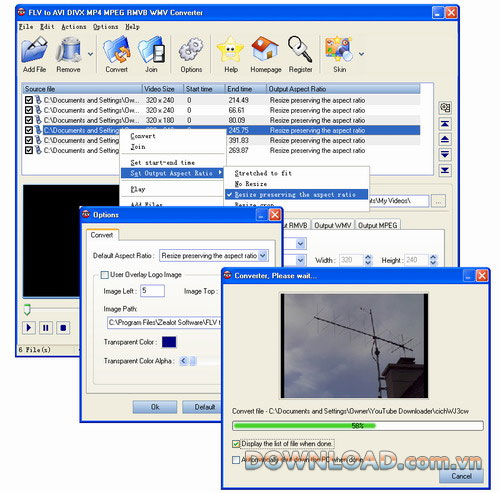Uncheck the highlighted file row with end time 245.75
The height and width of the screenshot is (493, 500).
(x=29, y=130)
